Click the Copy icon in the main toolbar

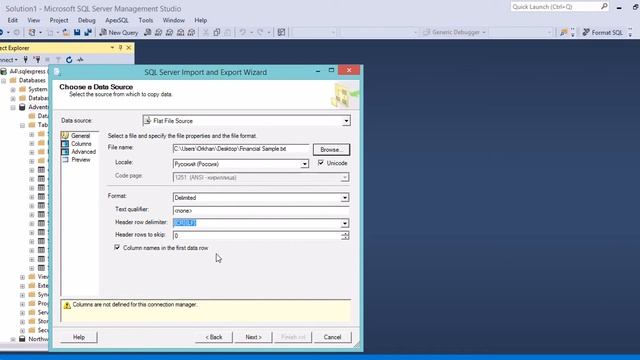point(217,32)
